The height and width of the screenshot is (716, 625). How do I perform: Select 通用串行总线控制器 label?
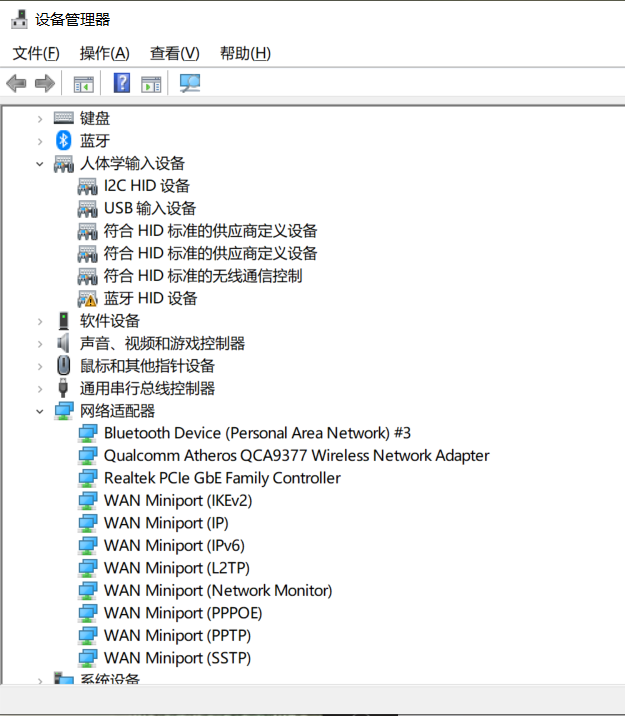click(x=147, y=388)
